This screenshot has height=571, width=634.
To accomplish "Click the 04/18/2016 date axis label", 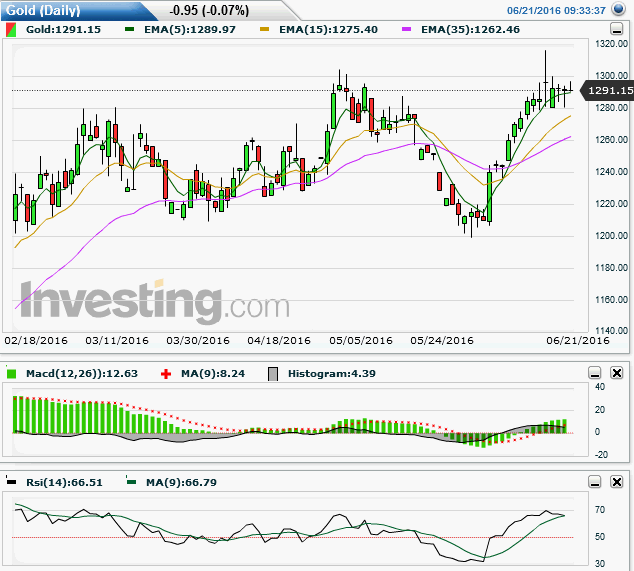I will point(279,340).
